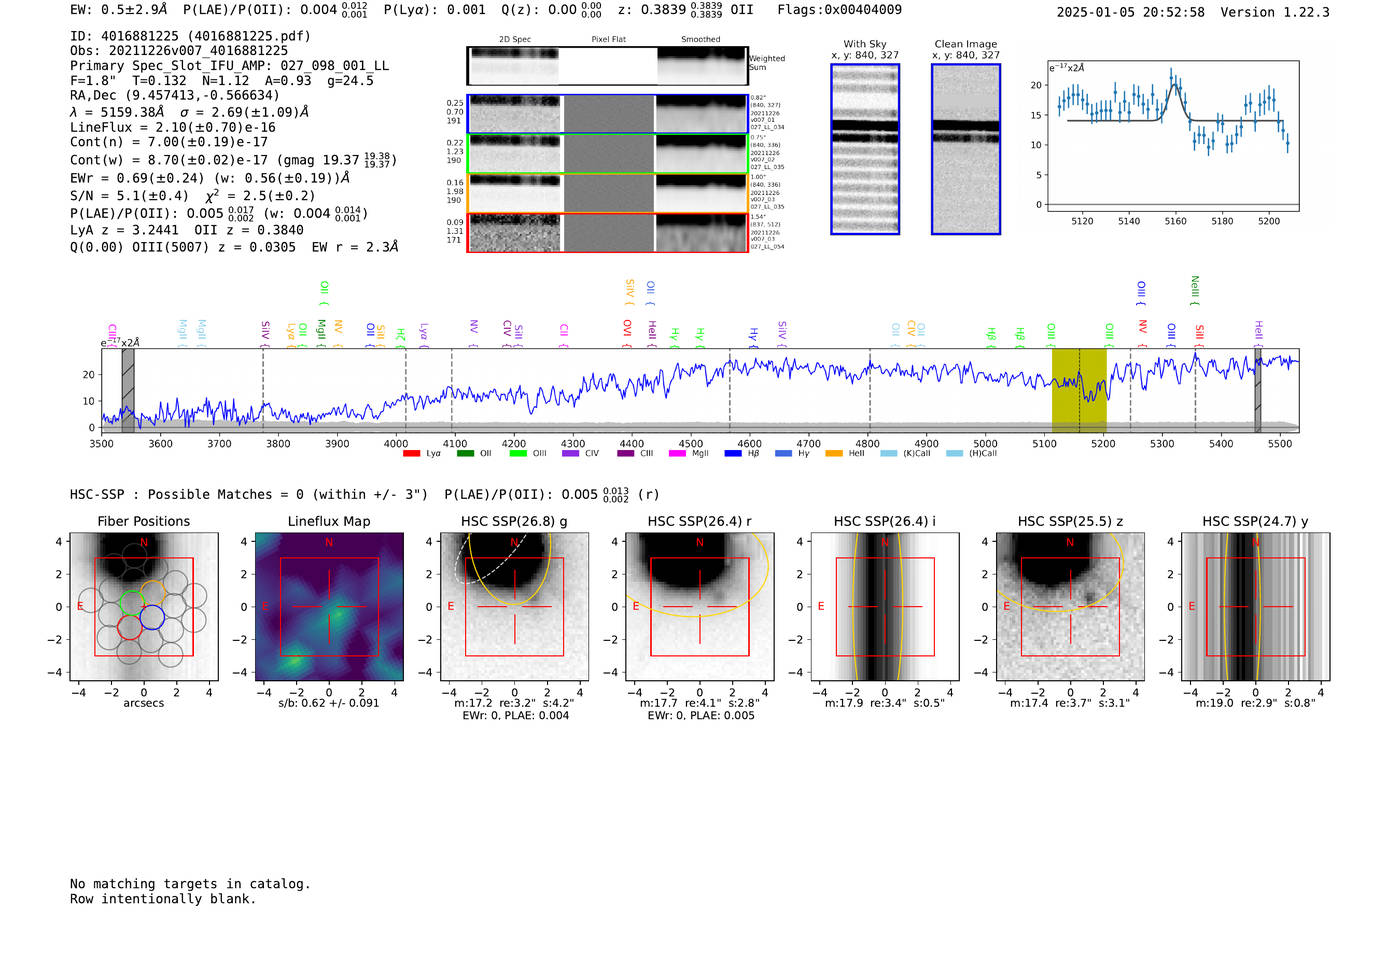Click the green fiber circle in Fiber Positions
The image size is (1400, 953).
pos(132,603)
